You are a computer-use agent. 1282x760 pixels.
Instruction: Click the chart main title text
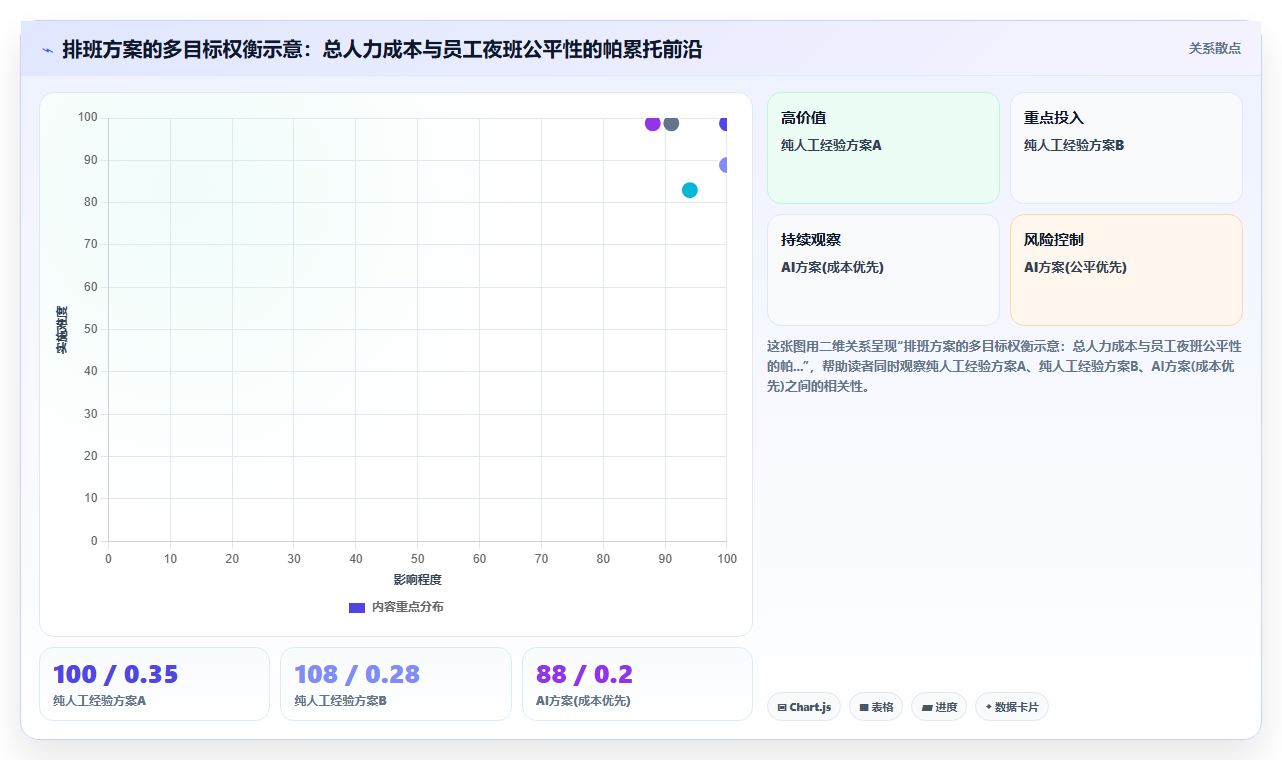click(x=382, y=49)
